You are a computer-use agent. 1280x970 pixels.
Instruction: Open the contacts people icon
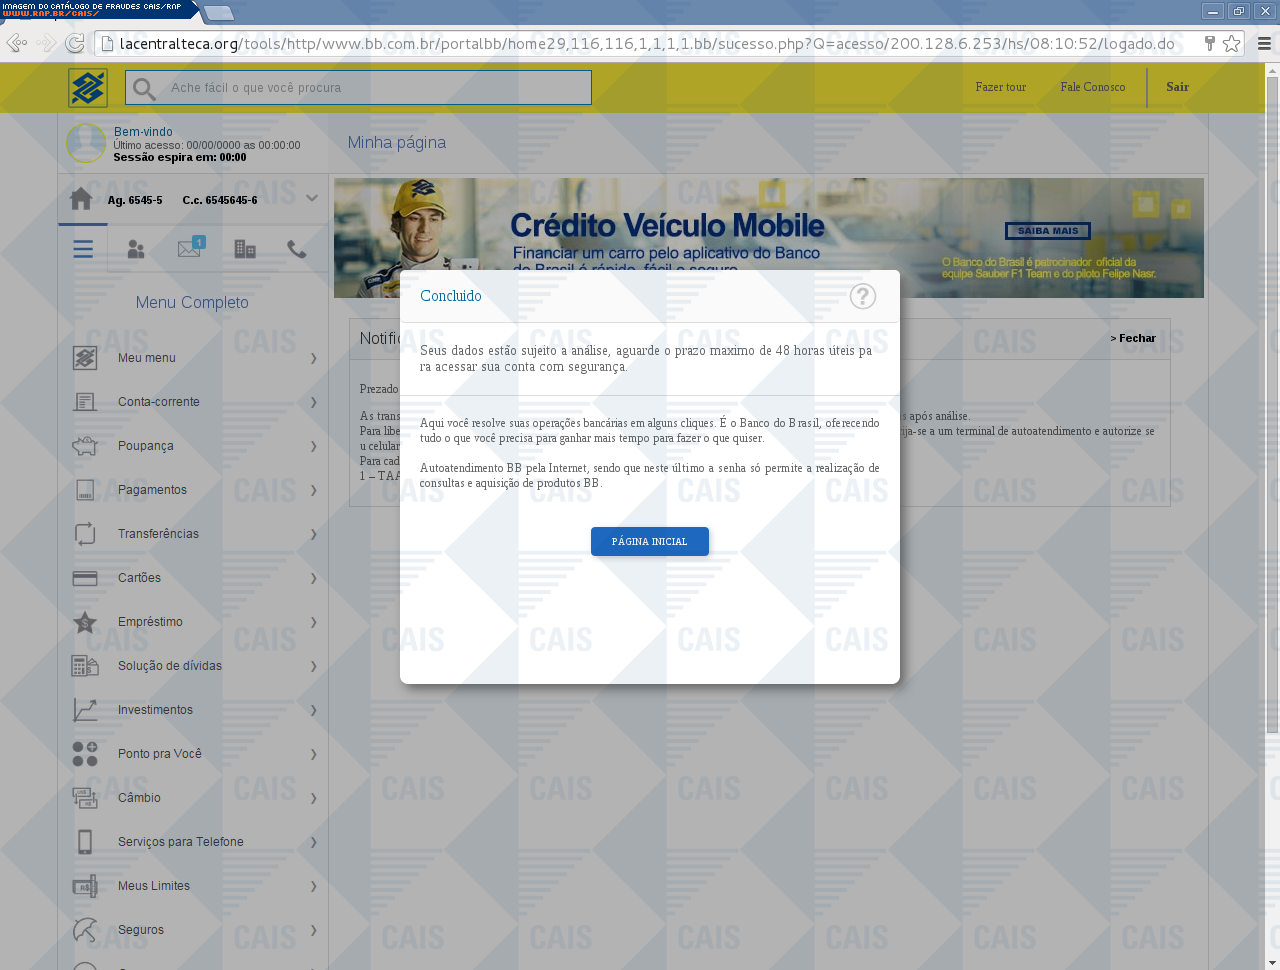tap(136, 249)
